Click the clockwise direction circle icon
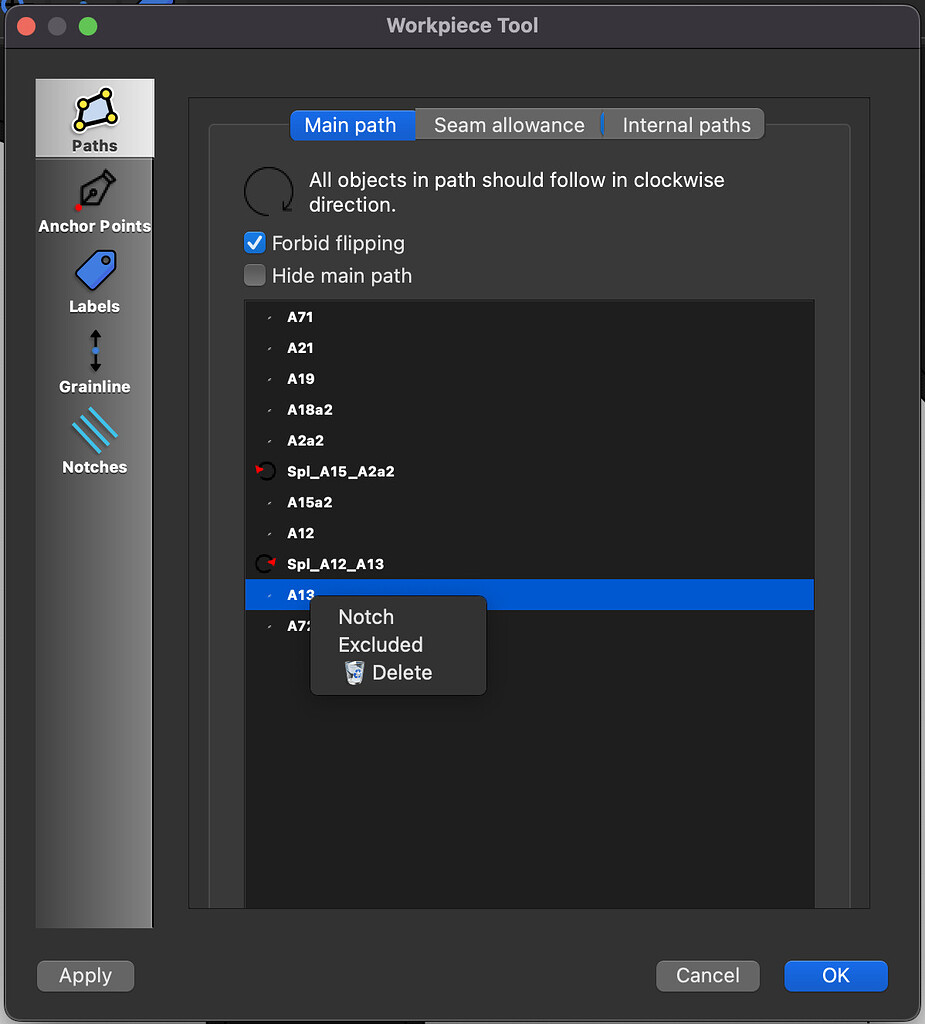This screenshot has height=1024, width=925. 266,191
